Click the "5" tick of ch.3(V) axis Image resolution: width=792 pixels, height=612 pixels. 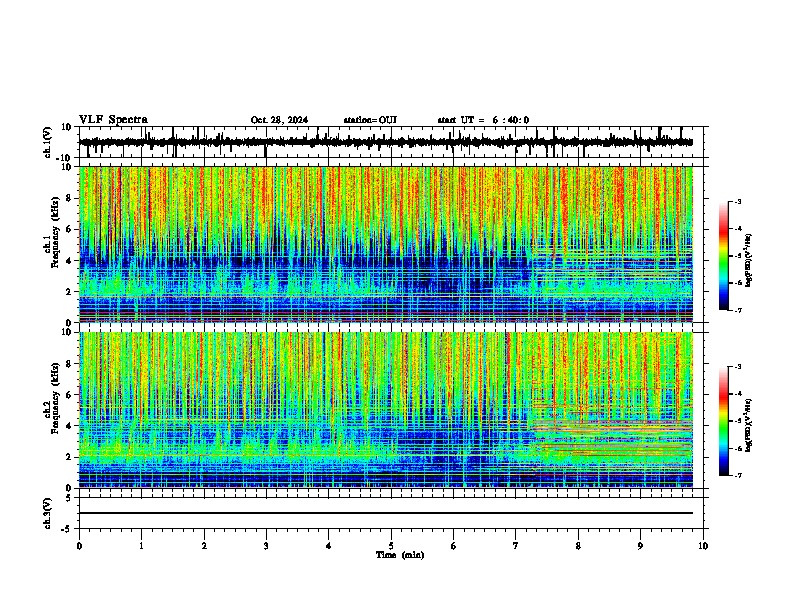[x=70, y=497]
